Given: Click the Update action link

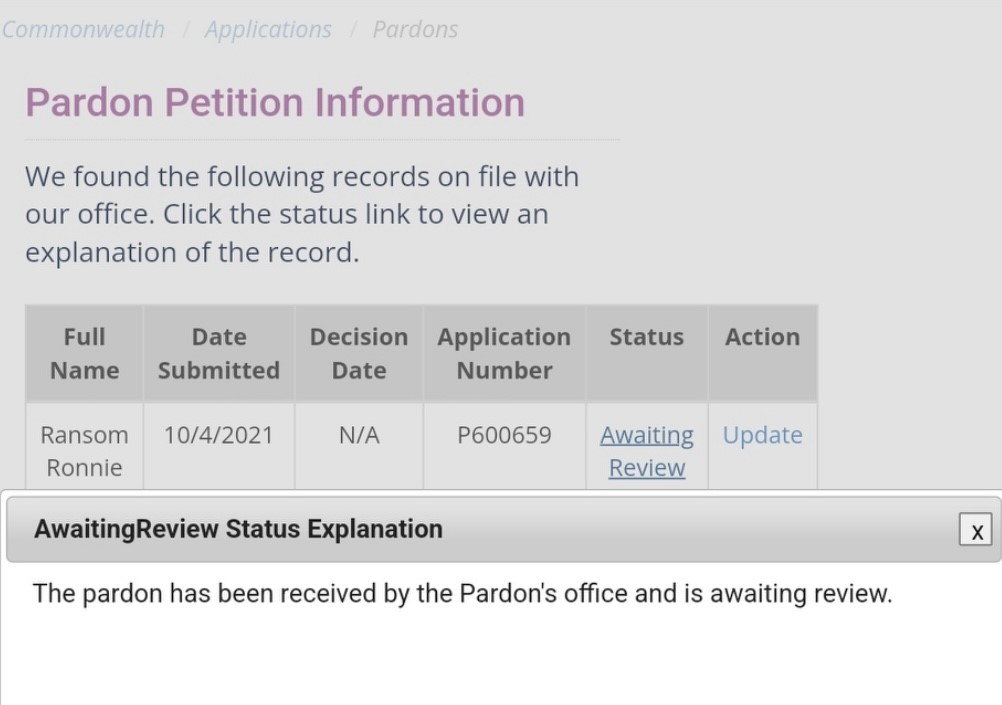Looking at the screenshot, I should [x=762, y=435].
